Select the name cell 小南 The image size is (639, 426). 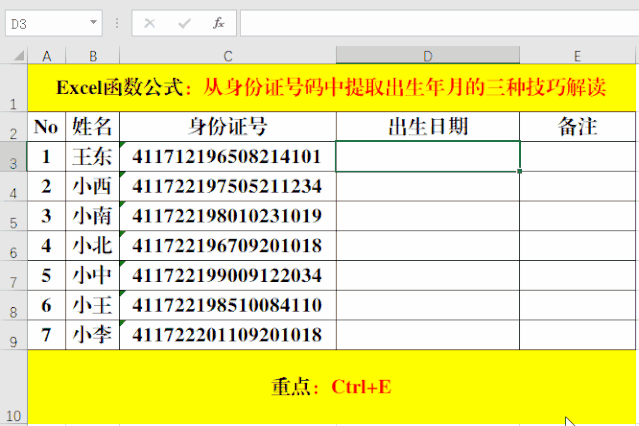(x=93, y=216)
